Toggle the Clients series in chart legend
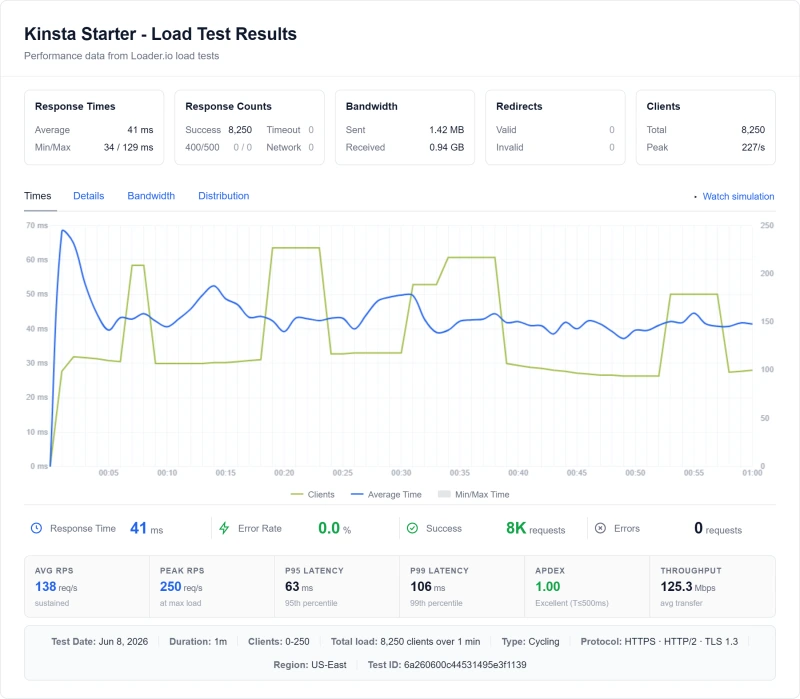800x699 pixels. point(312,494)
